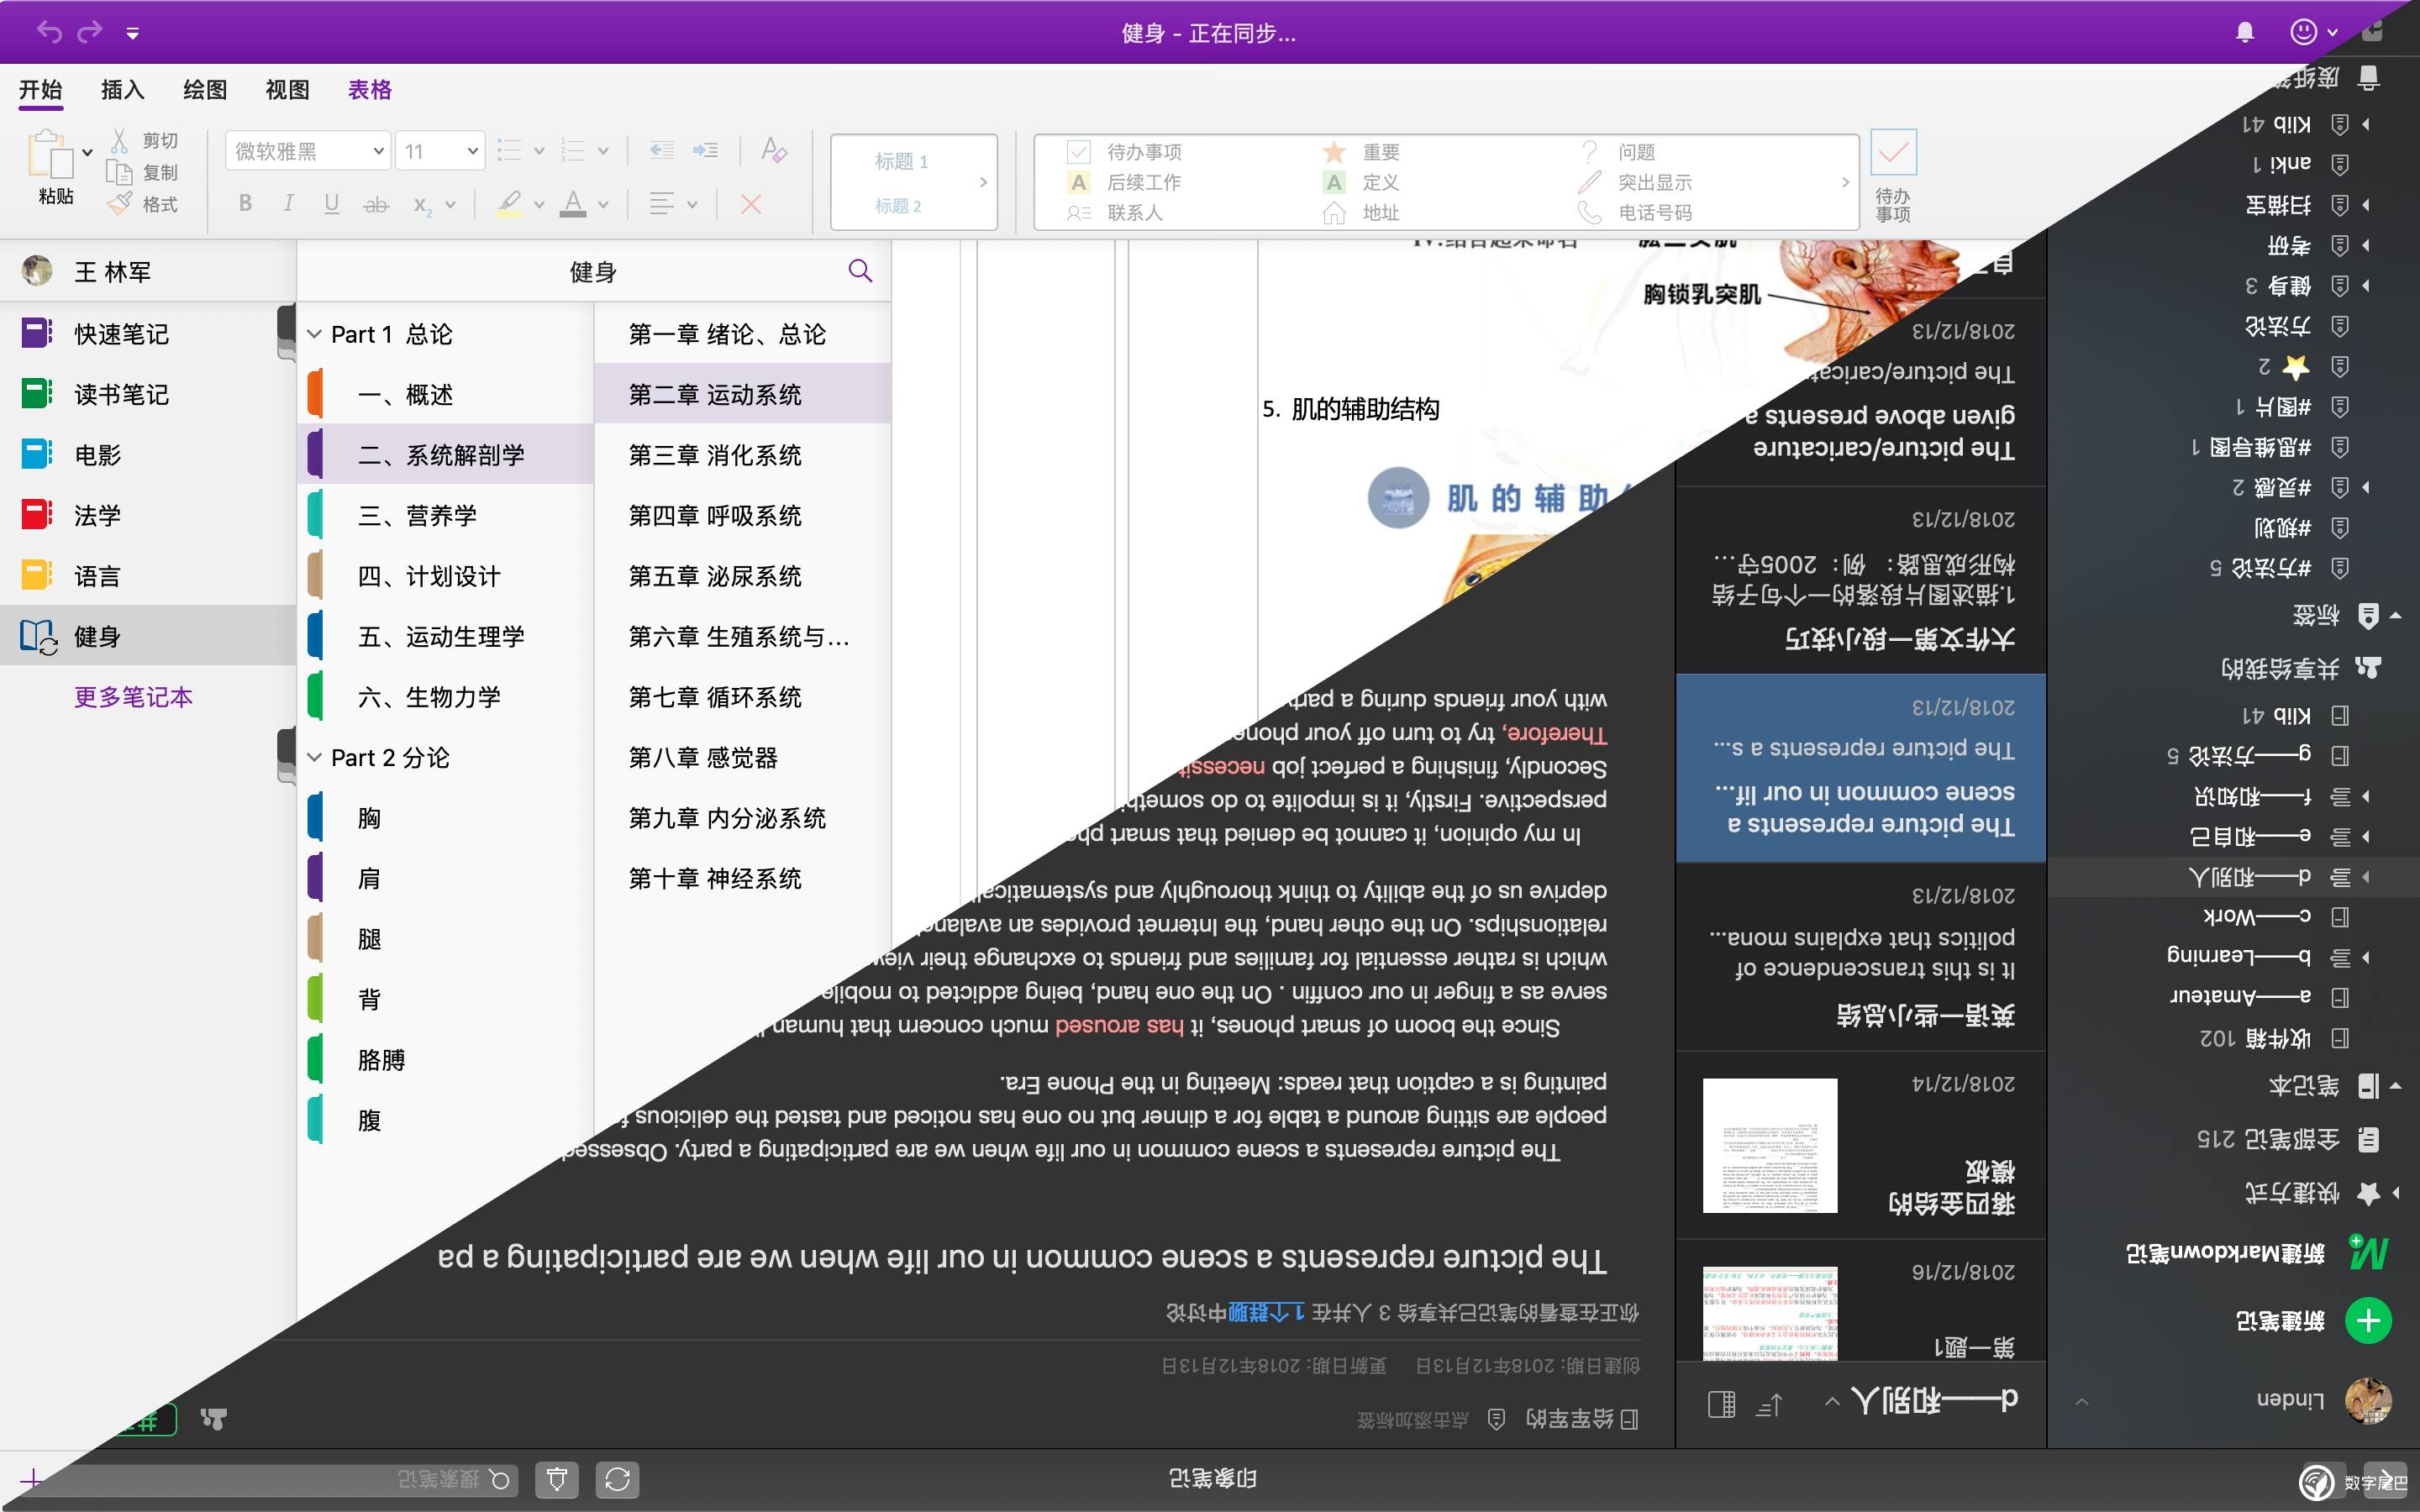Apply the 重要 star tag
2420x1512 pixels.
(1334, 152)
